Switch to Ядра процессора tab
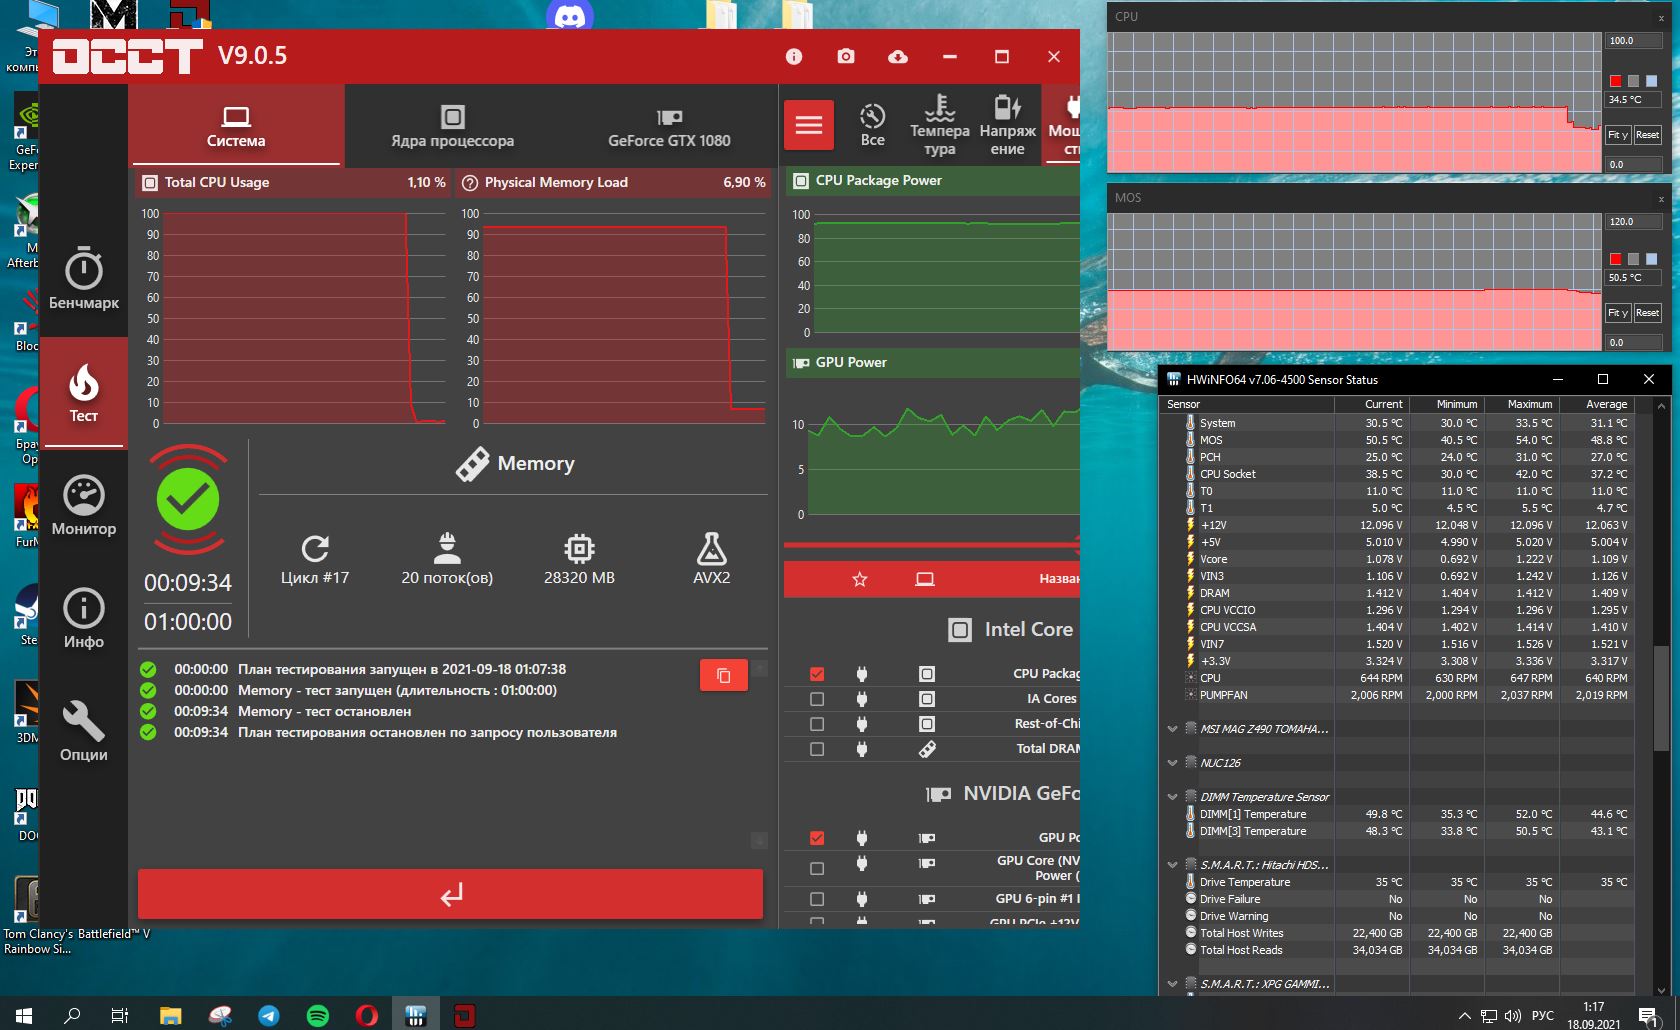The image size is (1680, 1030). [x=452, y=126]
